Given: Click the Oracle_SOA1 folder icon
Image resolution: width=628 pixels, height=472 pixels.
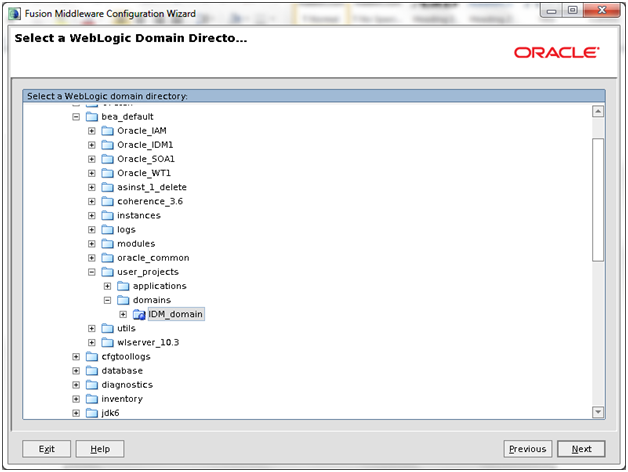Looking at the screenshot, I should pos(107,159).
